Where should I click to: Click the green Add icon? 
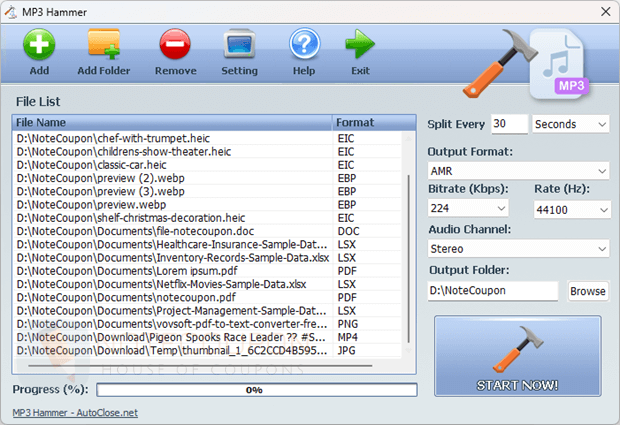coord(39,44)
